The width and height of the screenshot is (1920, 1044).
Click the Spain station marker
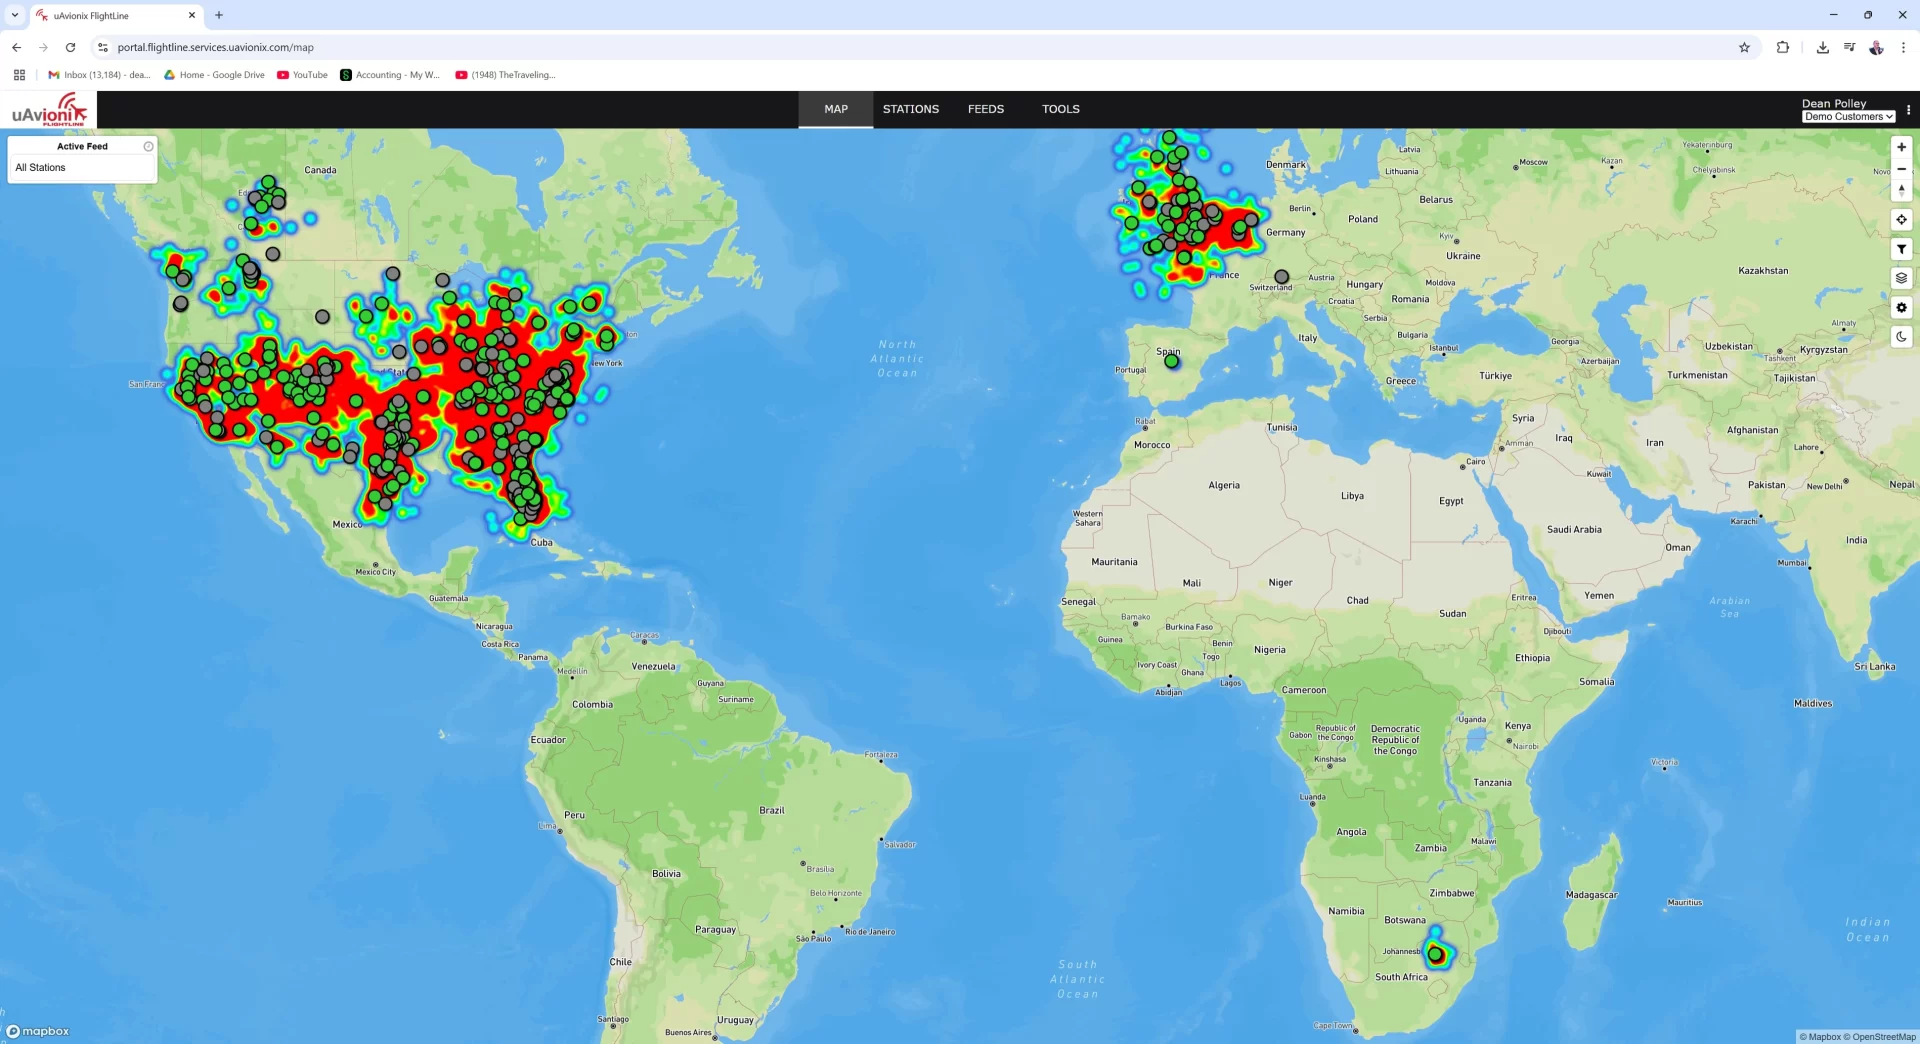point(1171,362)
